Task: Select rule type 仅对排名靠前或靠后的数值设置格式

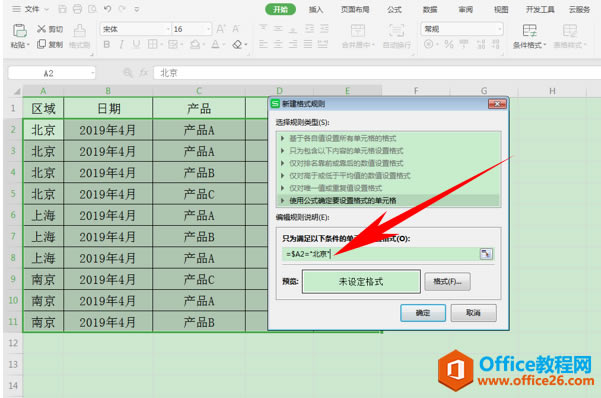Action: tap(346, 163)
